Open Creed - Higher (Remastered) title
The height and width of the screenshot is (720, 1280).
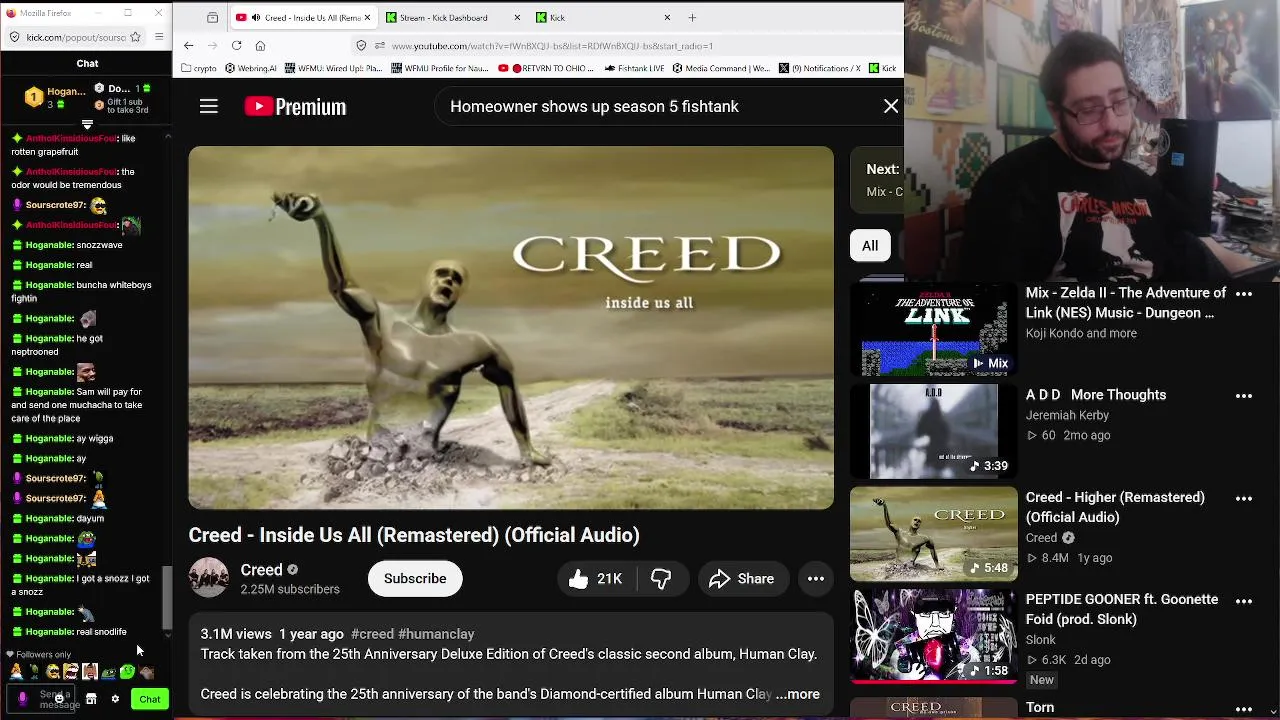click(x=1115, y=507)
